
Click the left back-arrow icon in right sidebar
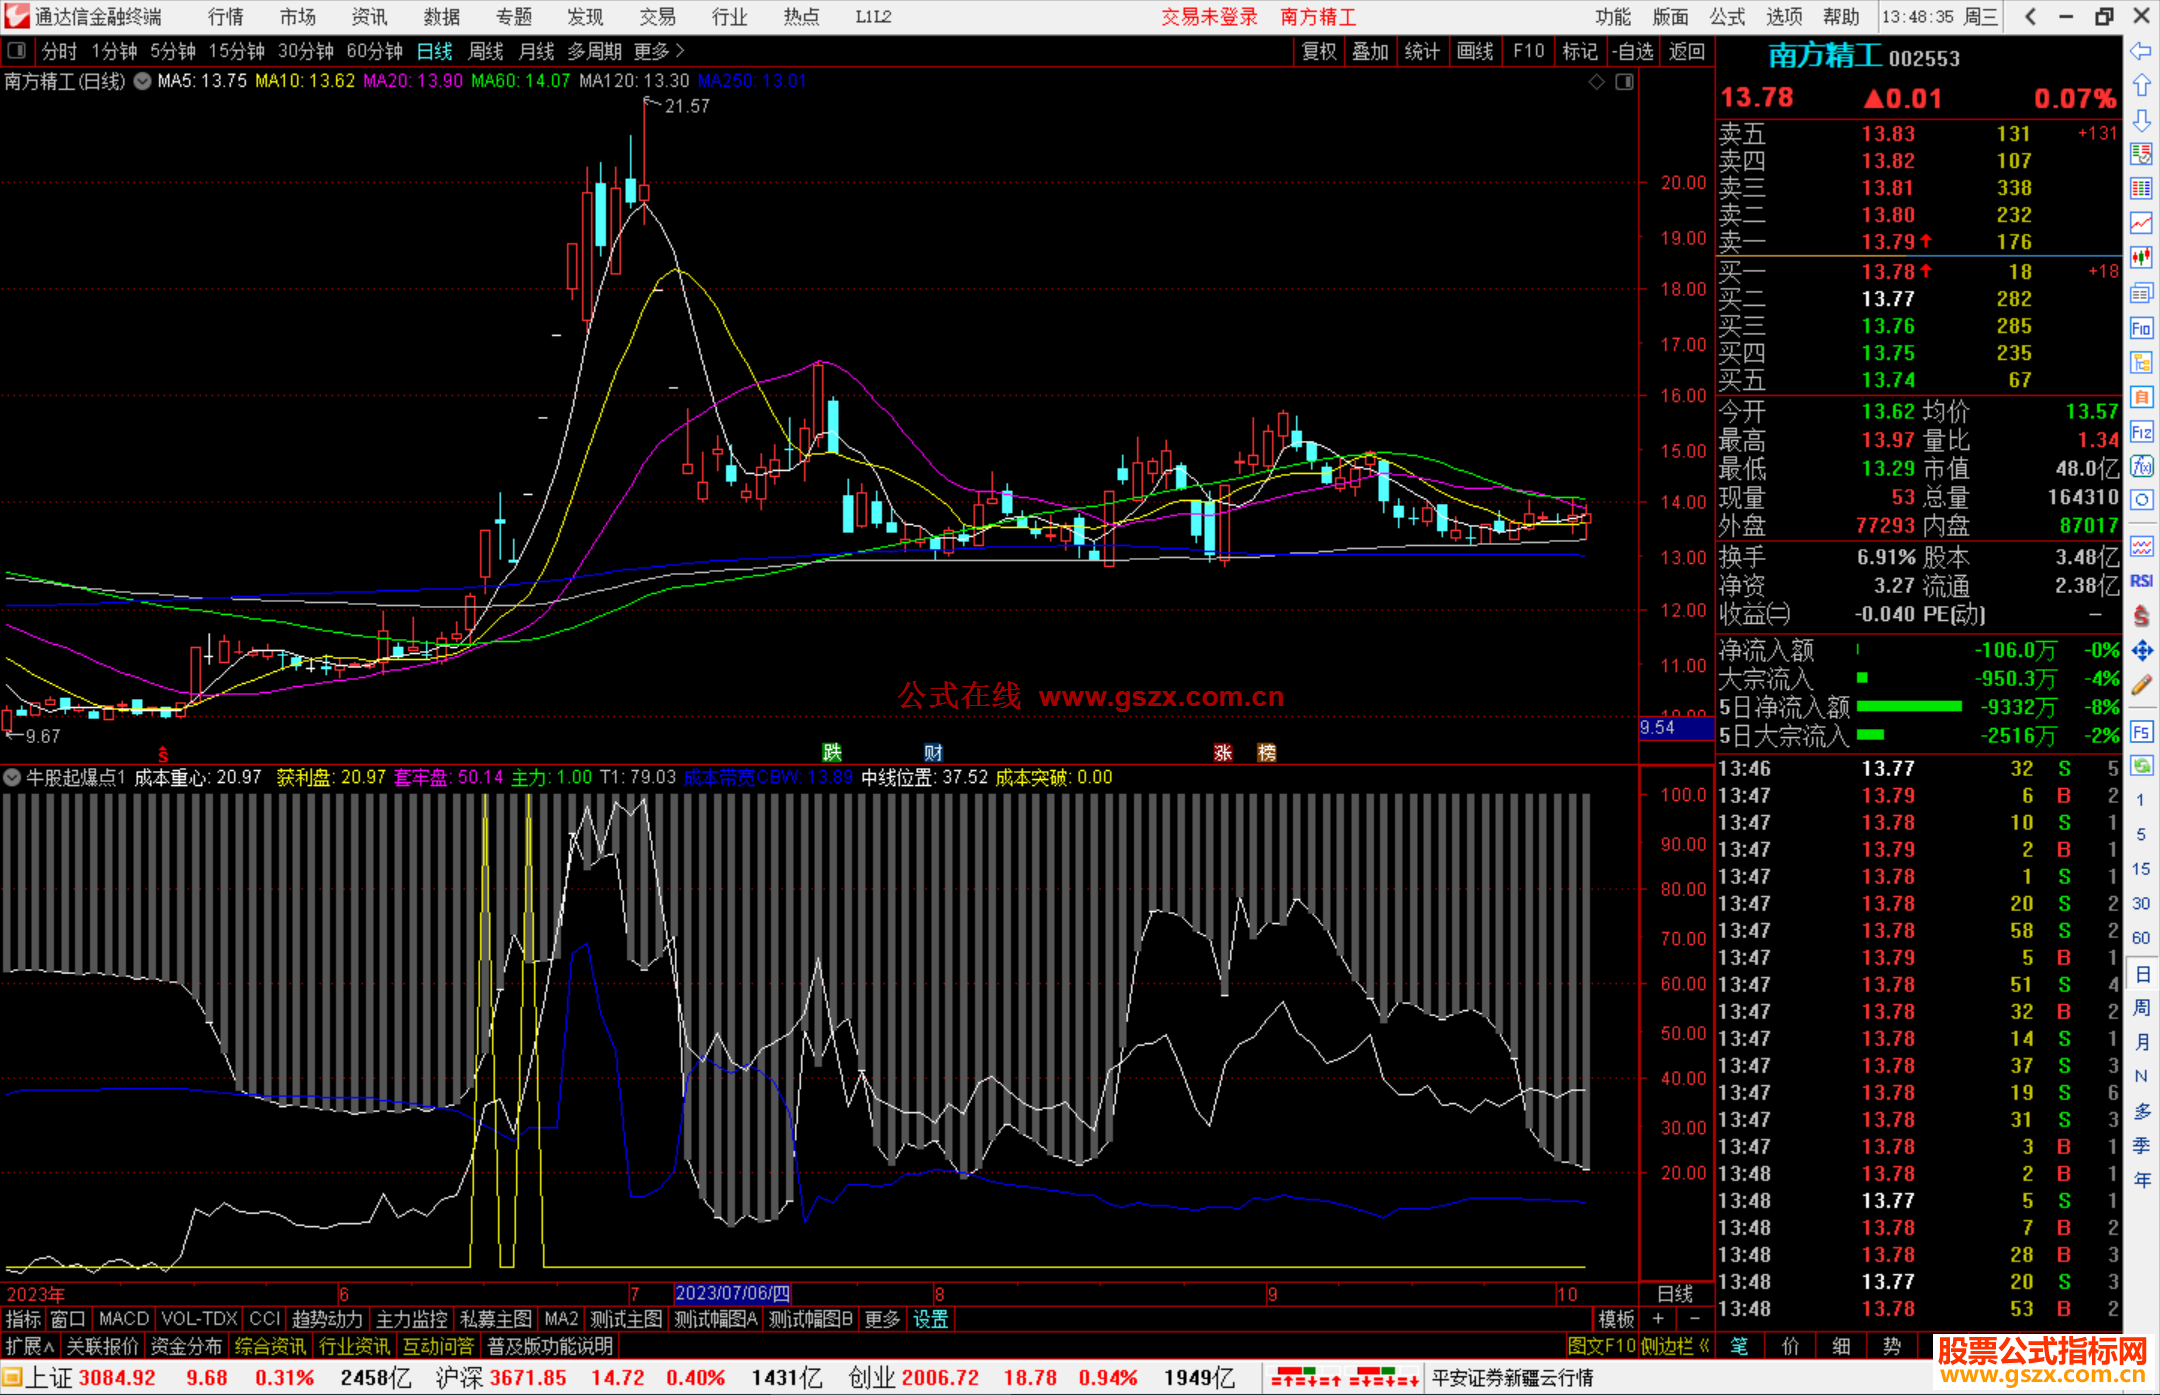pos(2141,51)
